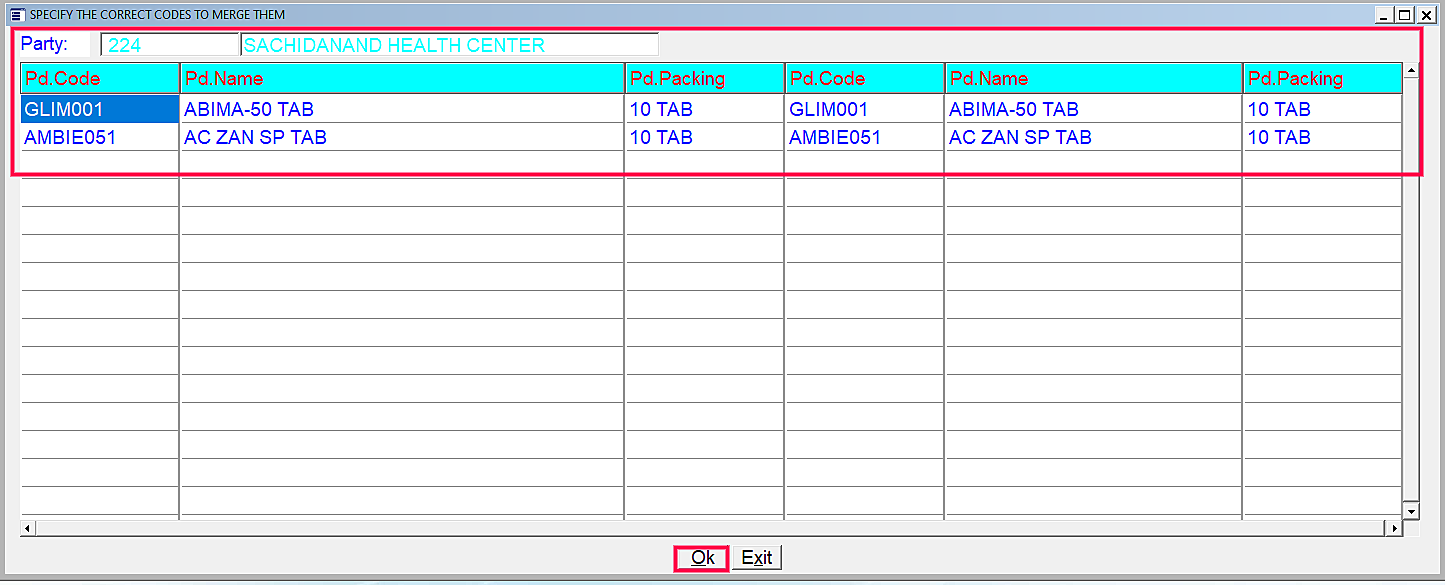Click the vertical scrollbar down arrow
The width and height of the screenshot is (1445, 585).
pyautogui.click(x=1412, y=511)
